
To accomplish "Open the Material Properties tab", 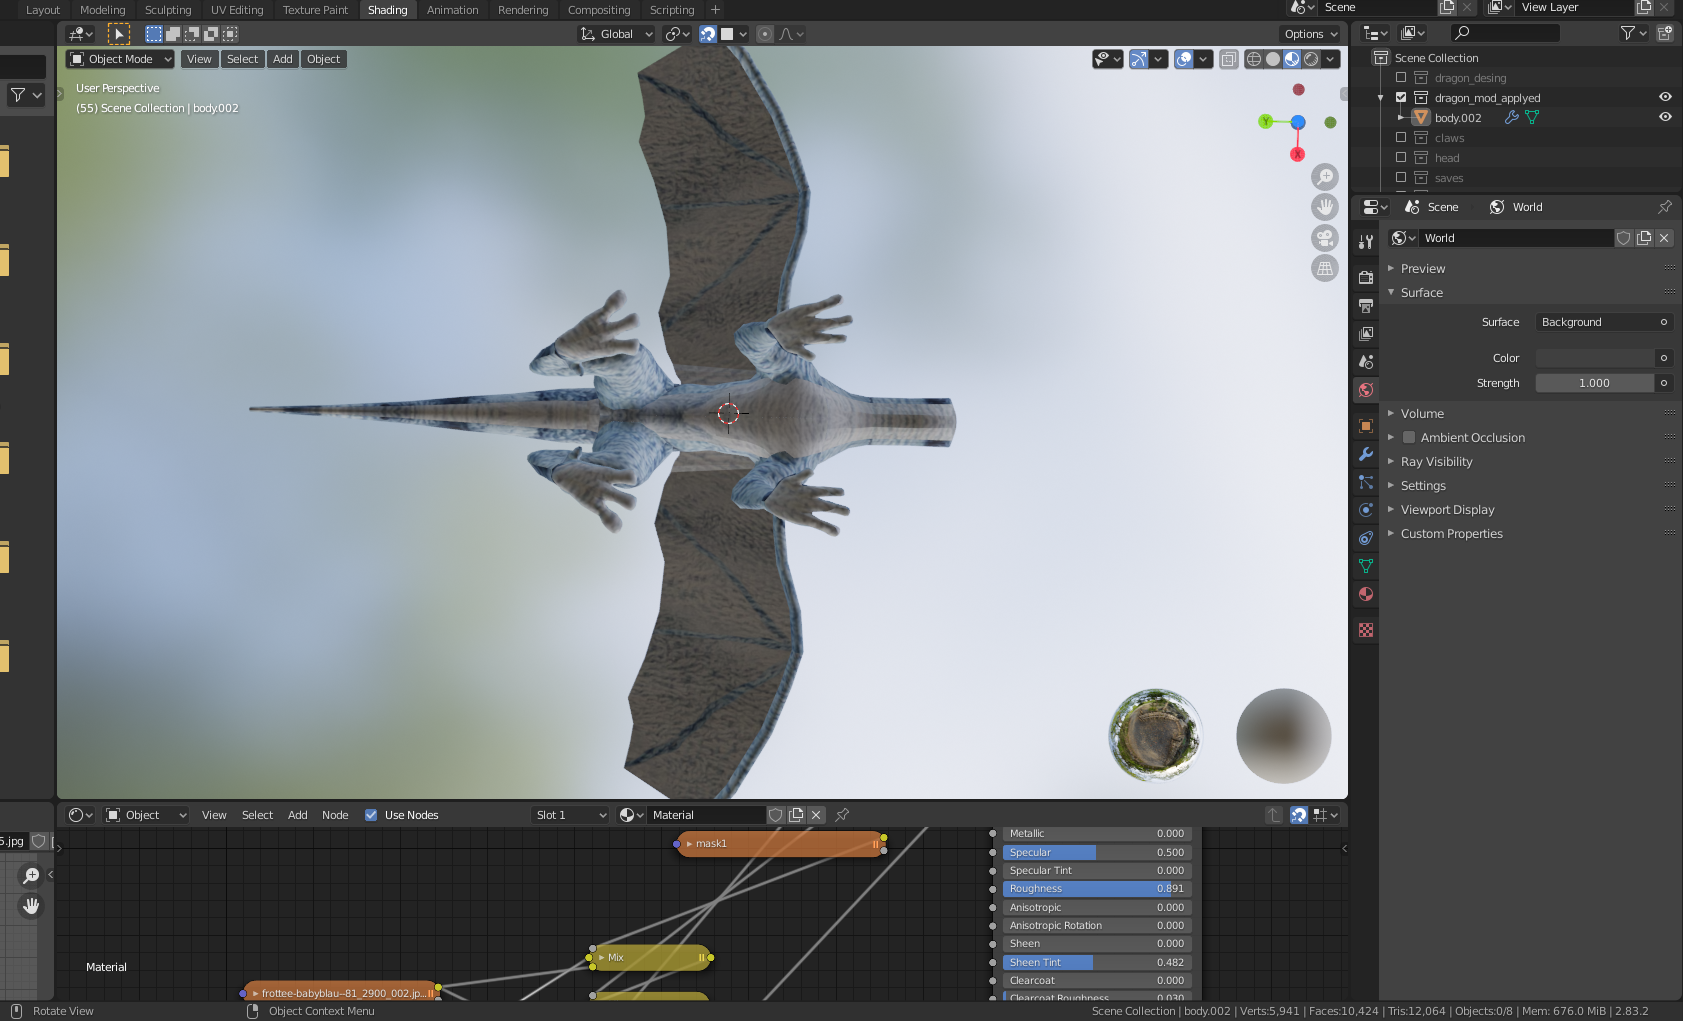I will tap(1366, 594).
